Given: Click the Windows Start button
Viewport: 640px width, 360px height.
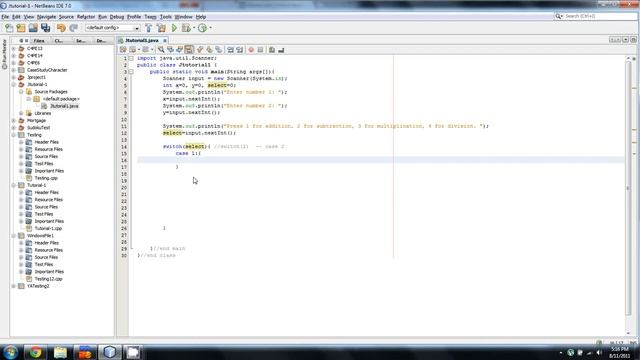Looking at the screenshot, I should (x=10, y=352).
